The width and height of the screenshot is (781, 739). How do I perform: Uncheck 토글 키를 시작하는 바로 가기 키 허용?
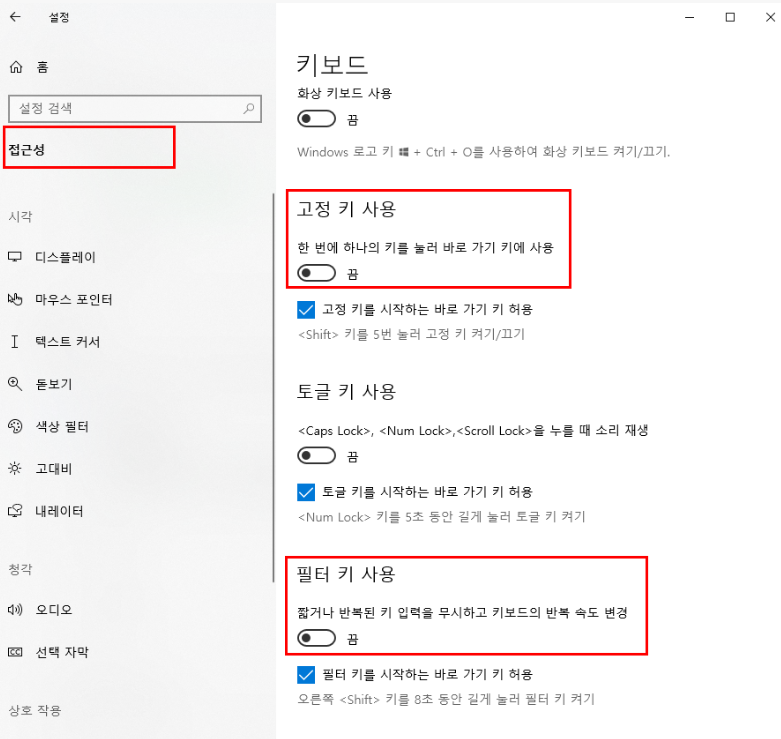(x=307, y=492)
